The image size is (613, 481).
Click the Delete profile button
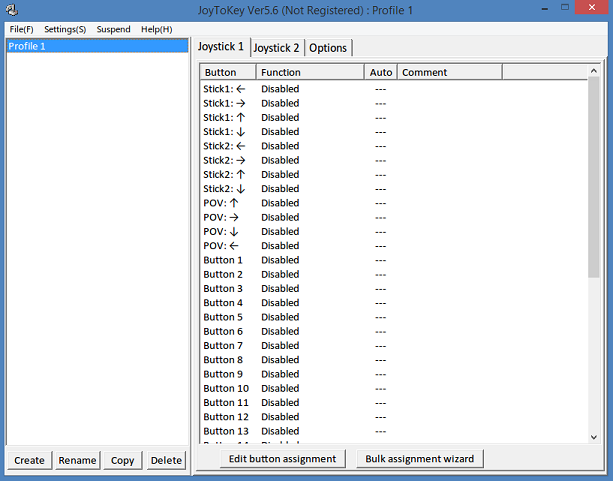tap(166, 460)
